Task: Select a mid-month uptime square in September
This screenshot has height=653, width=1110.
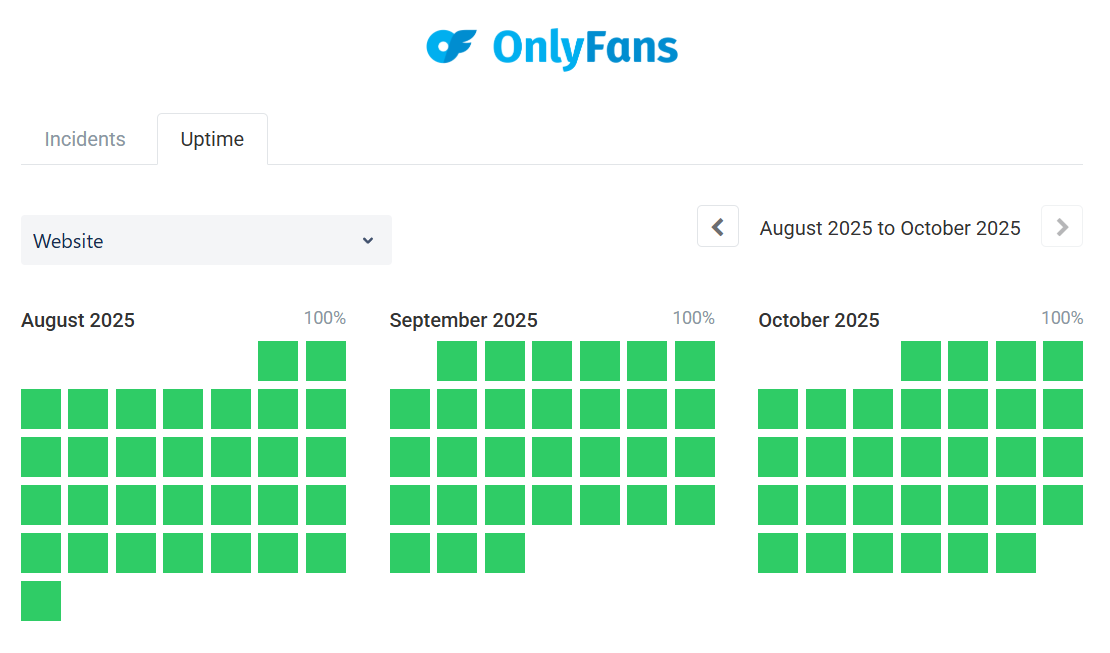Action: point(552,457)
